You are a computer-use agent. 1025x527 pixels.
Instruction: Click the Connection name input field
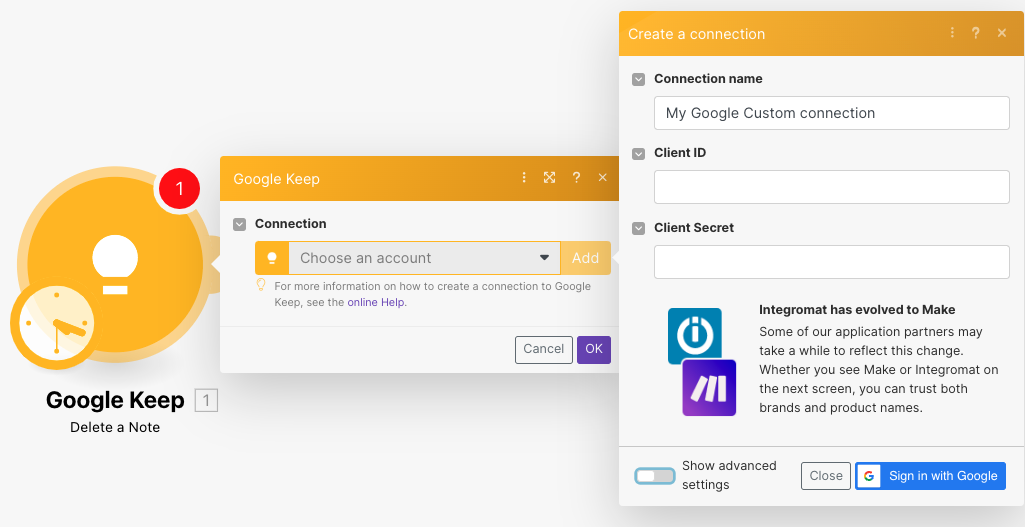(x=832, y=113)
